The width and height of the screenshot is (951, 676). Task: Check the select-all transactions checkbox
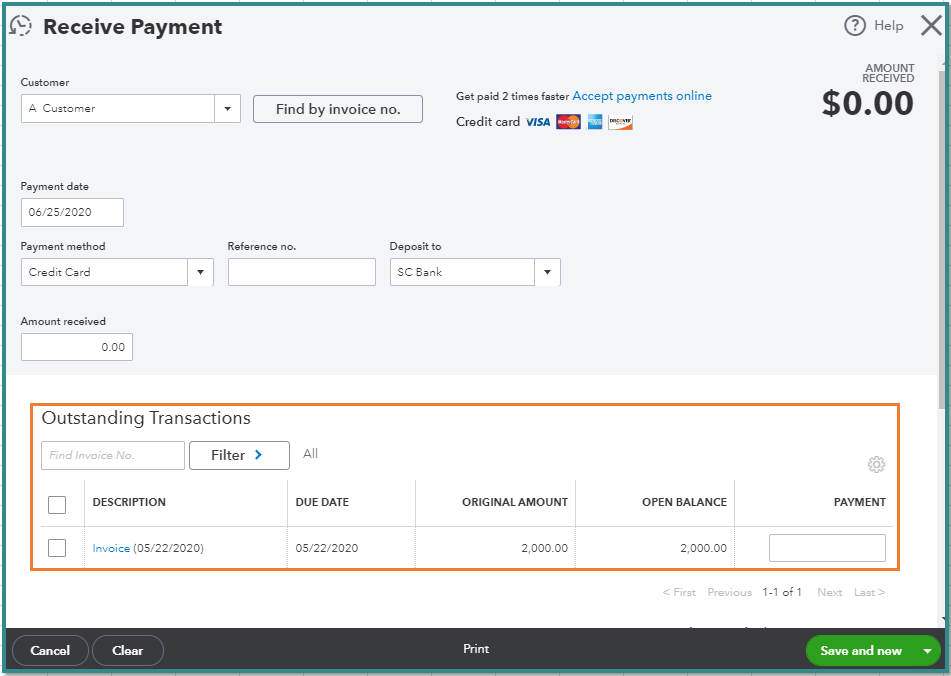click(56, 505)
